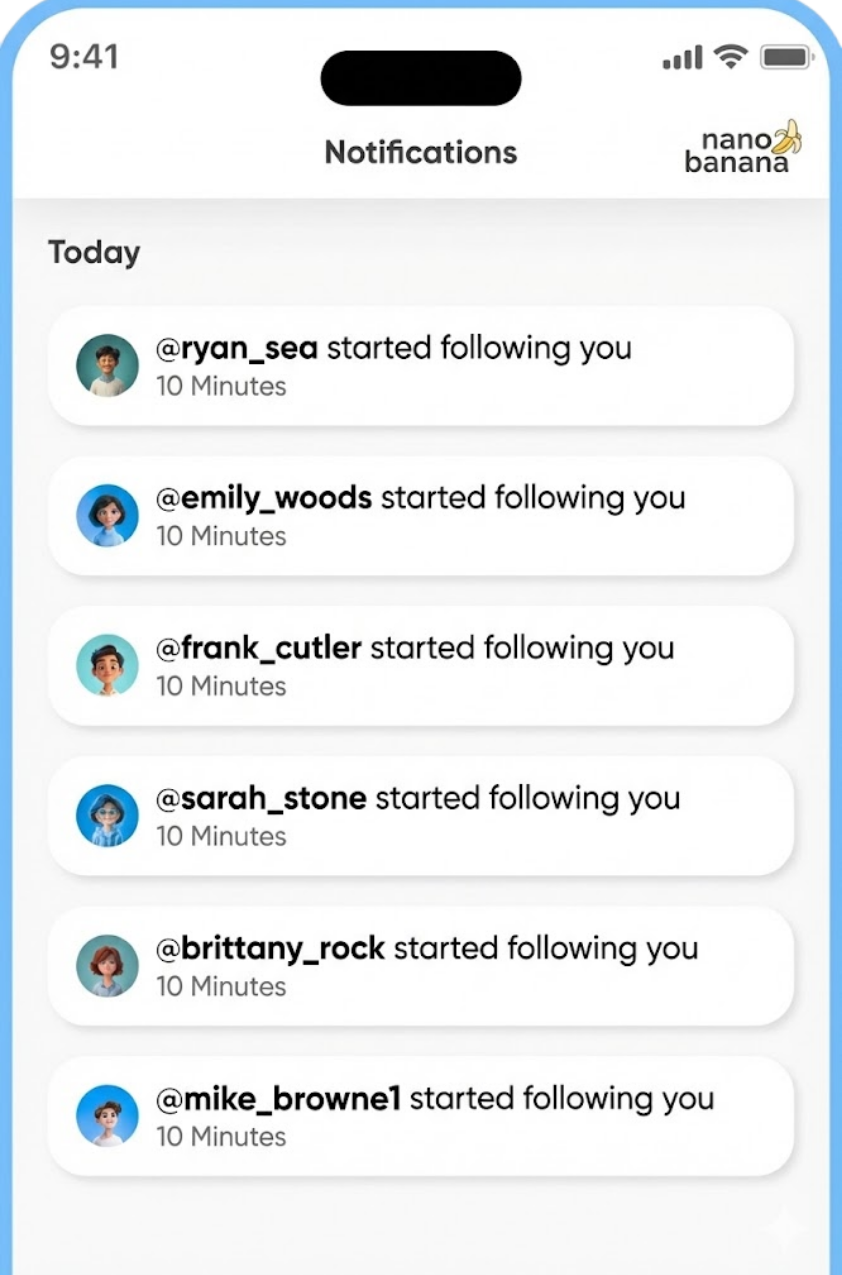Open the @ryan_sea username link
The height and width of the screenshot is (1275, 842).
(237, 349)
